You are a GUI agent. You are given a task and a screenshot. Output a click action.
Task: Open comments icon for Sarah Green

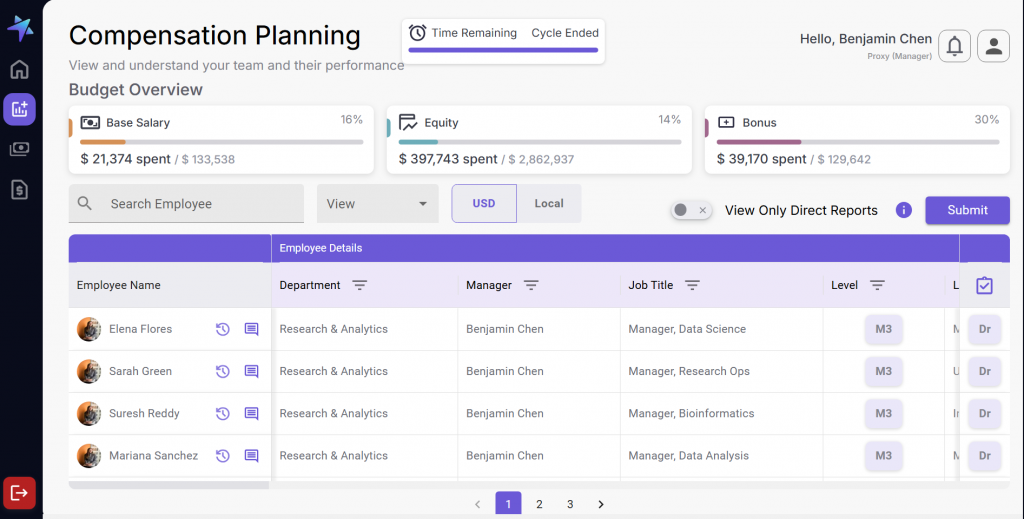pos(252,372)
